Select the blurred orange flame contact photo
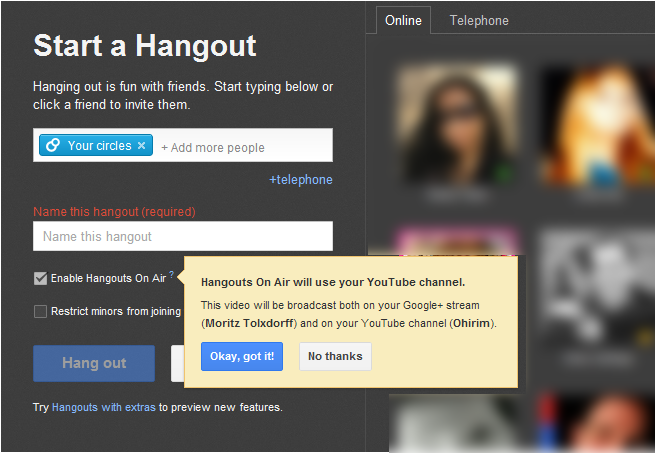The width and height of the screenshot is (655, 453). coord(597,125)
